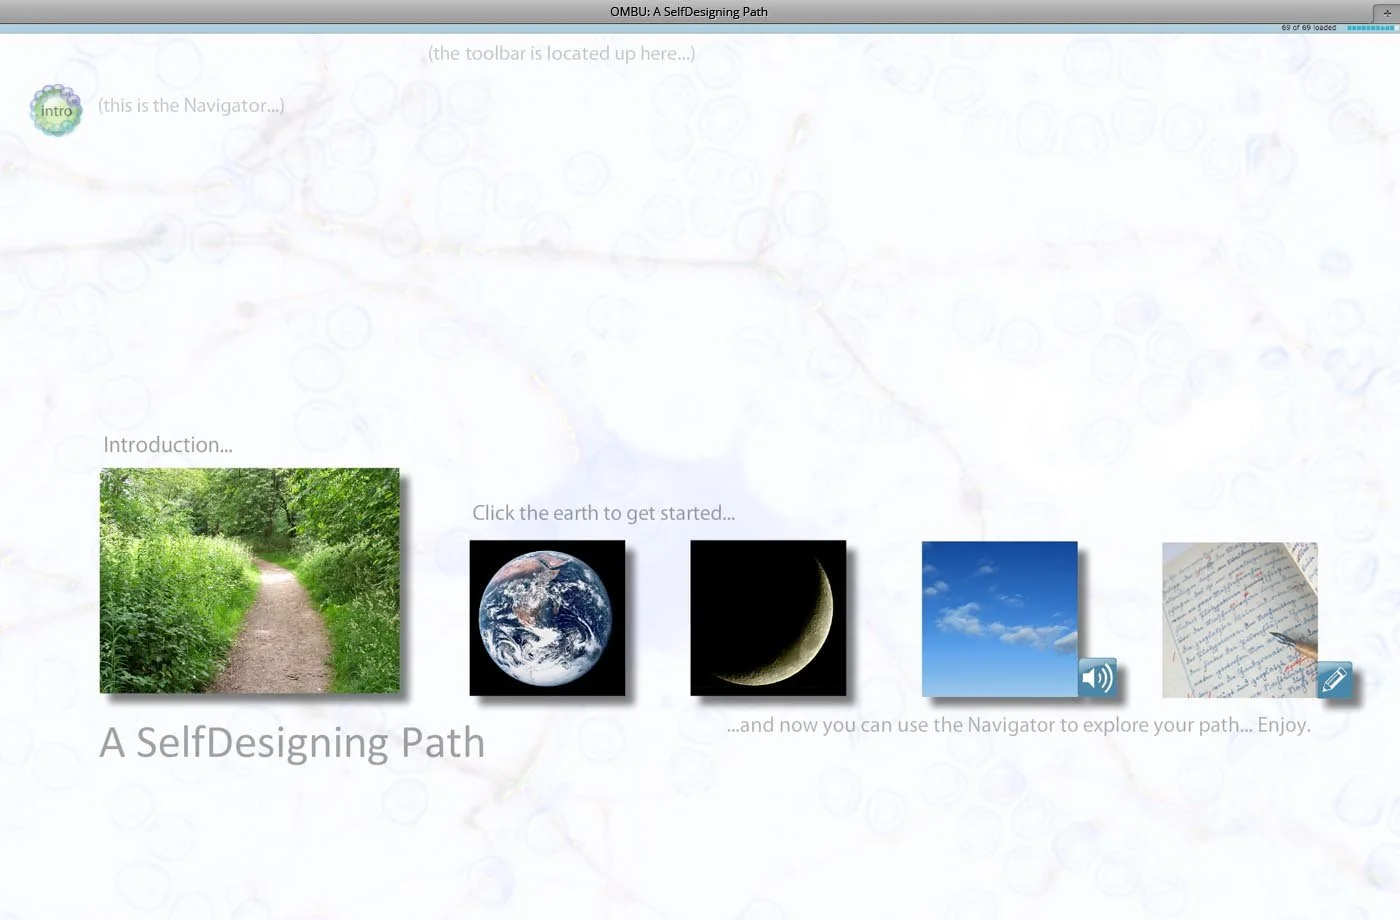Click '(the toolbar is located up here...)' text
1400x920 pixels.
[x=561, y=53]
